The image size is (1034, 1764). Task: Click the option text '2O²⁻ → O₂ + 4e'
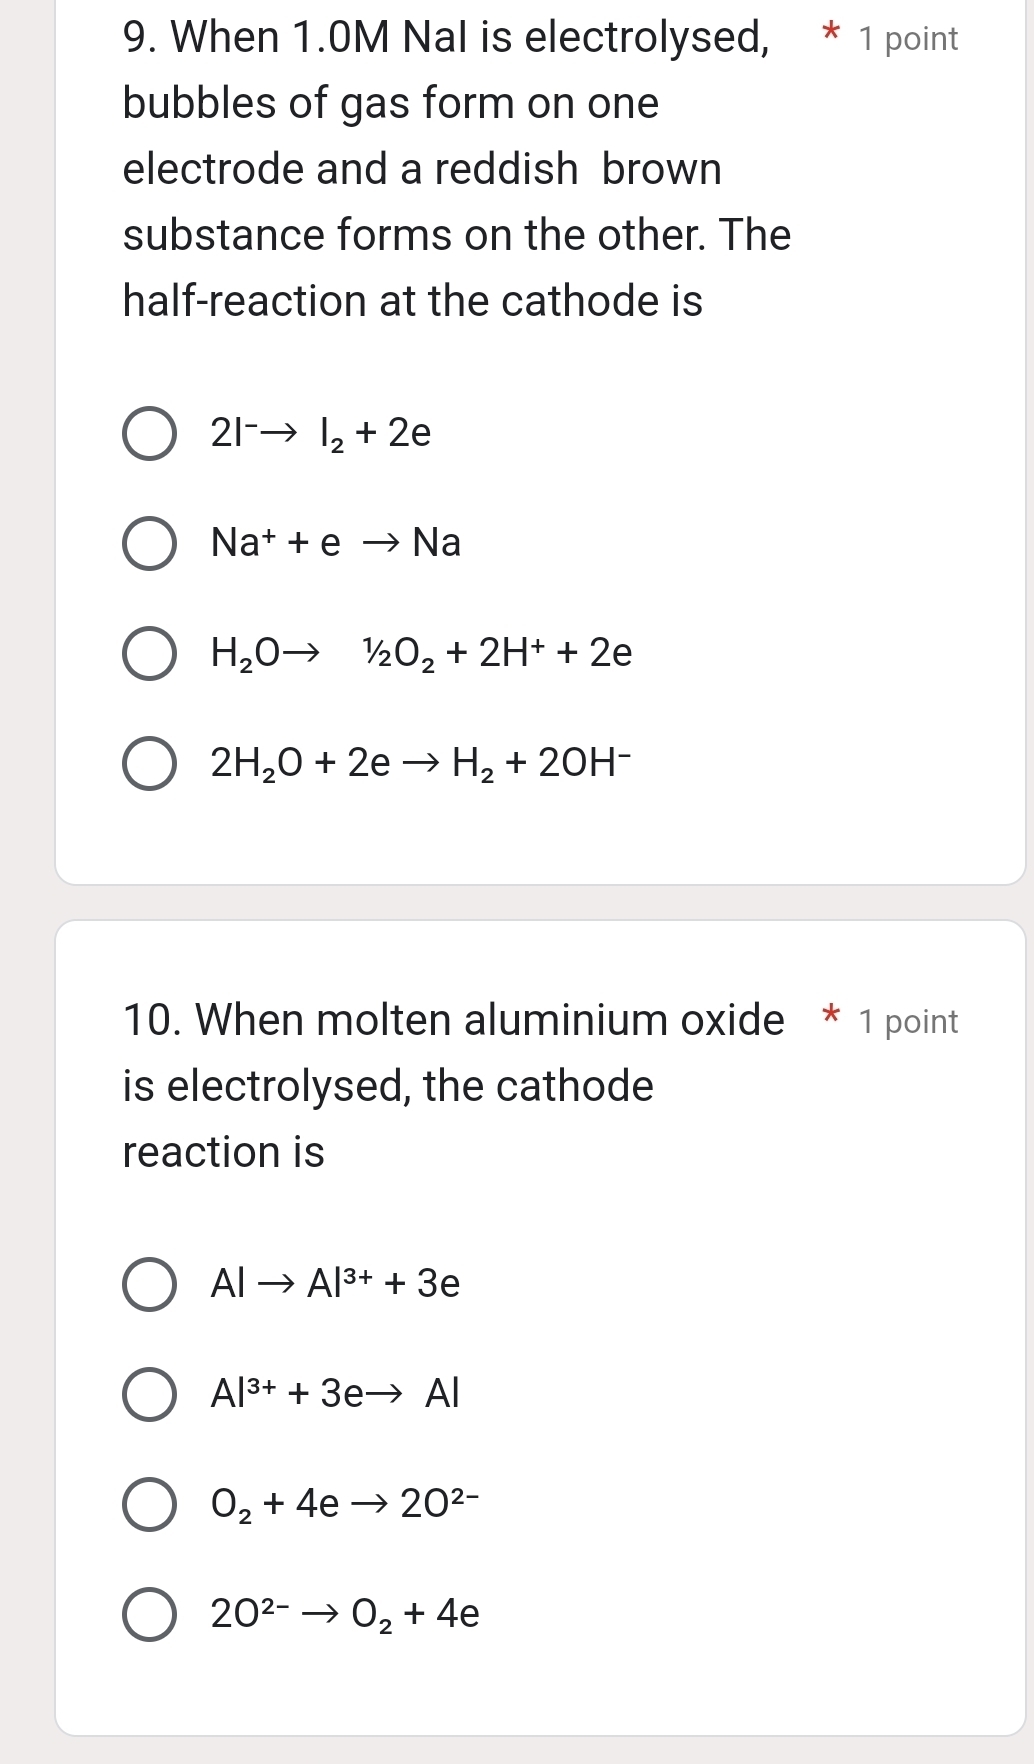345,1613
